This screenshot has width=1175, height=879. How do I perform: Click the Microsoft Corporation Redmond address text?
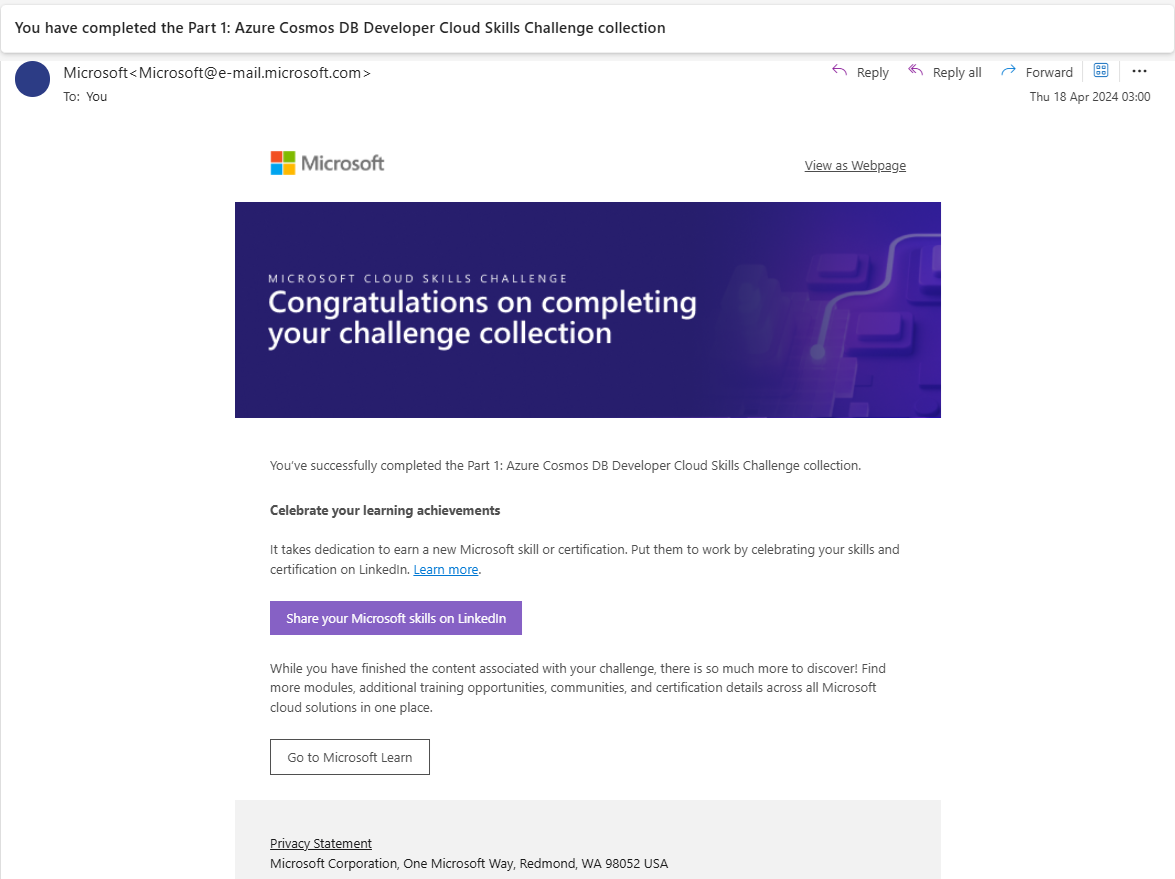pyautogui.click(x=468, y=864)
